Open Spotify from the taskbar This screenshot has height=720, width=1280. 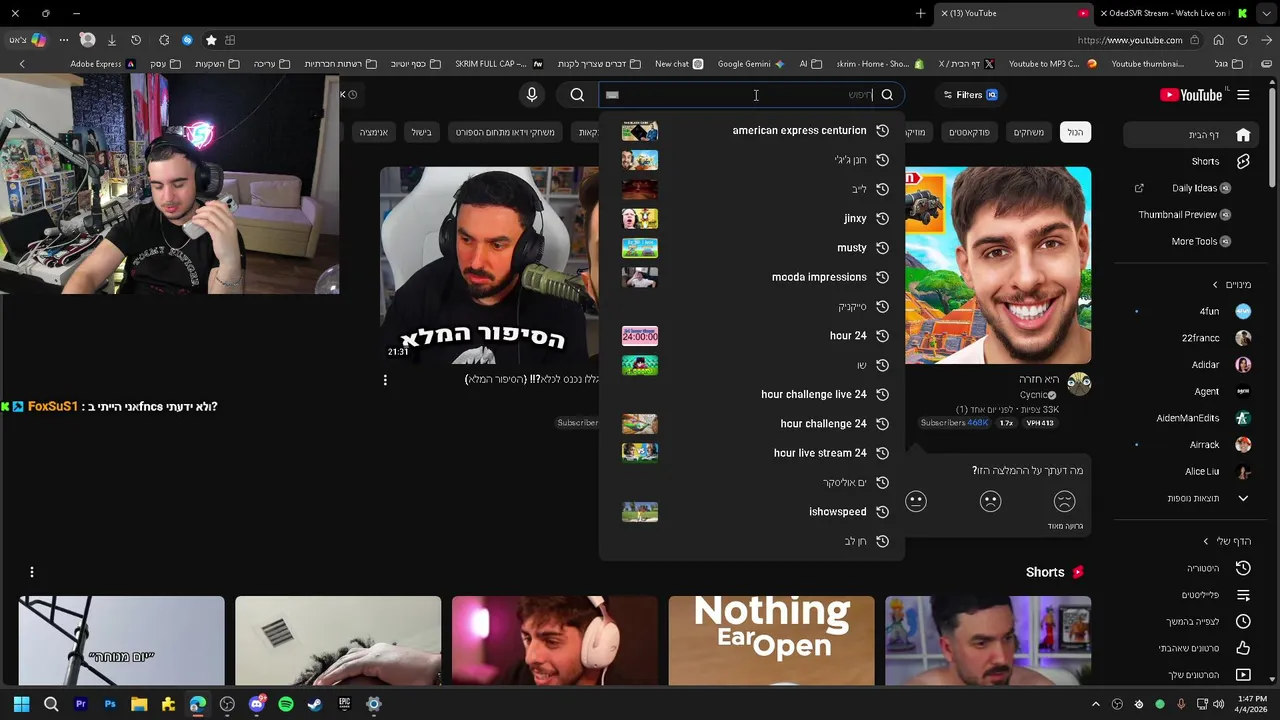click(286, 704)
